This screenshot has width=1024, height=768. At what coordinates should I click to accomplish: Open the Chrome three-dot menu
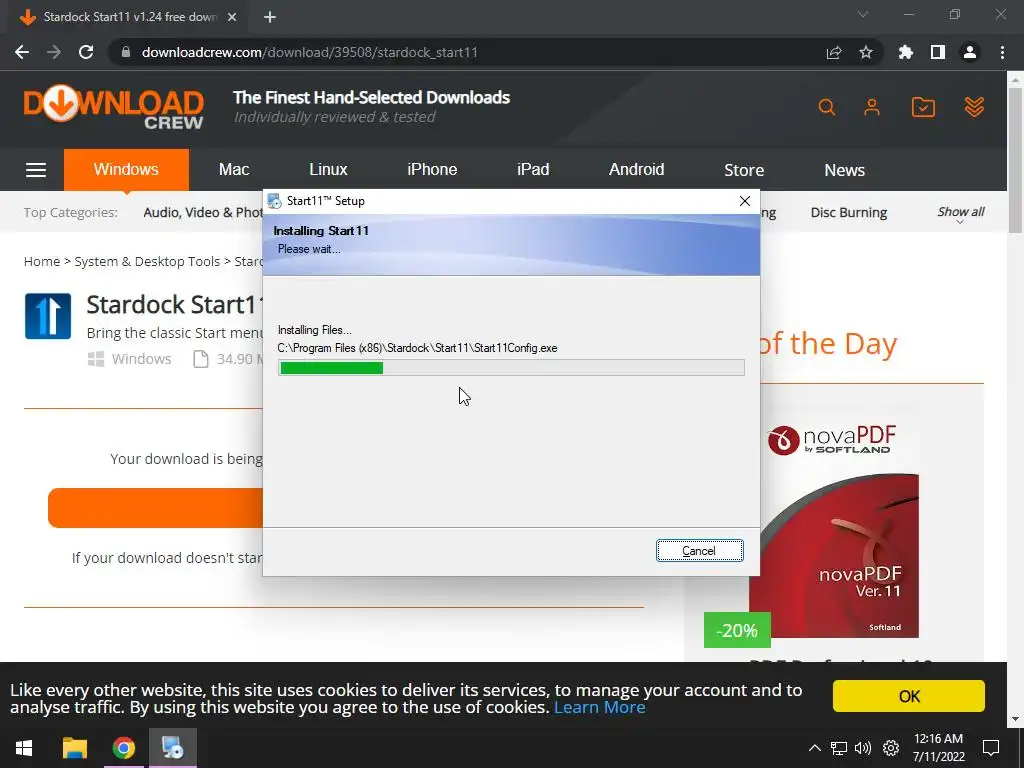pos(1002,52)
